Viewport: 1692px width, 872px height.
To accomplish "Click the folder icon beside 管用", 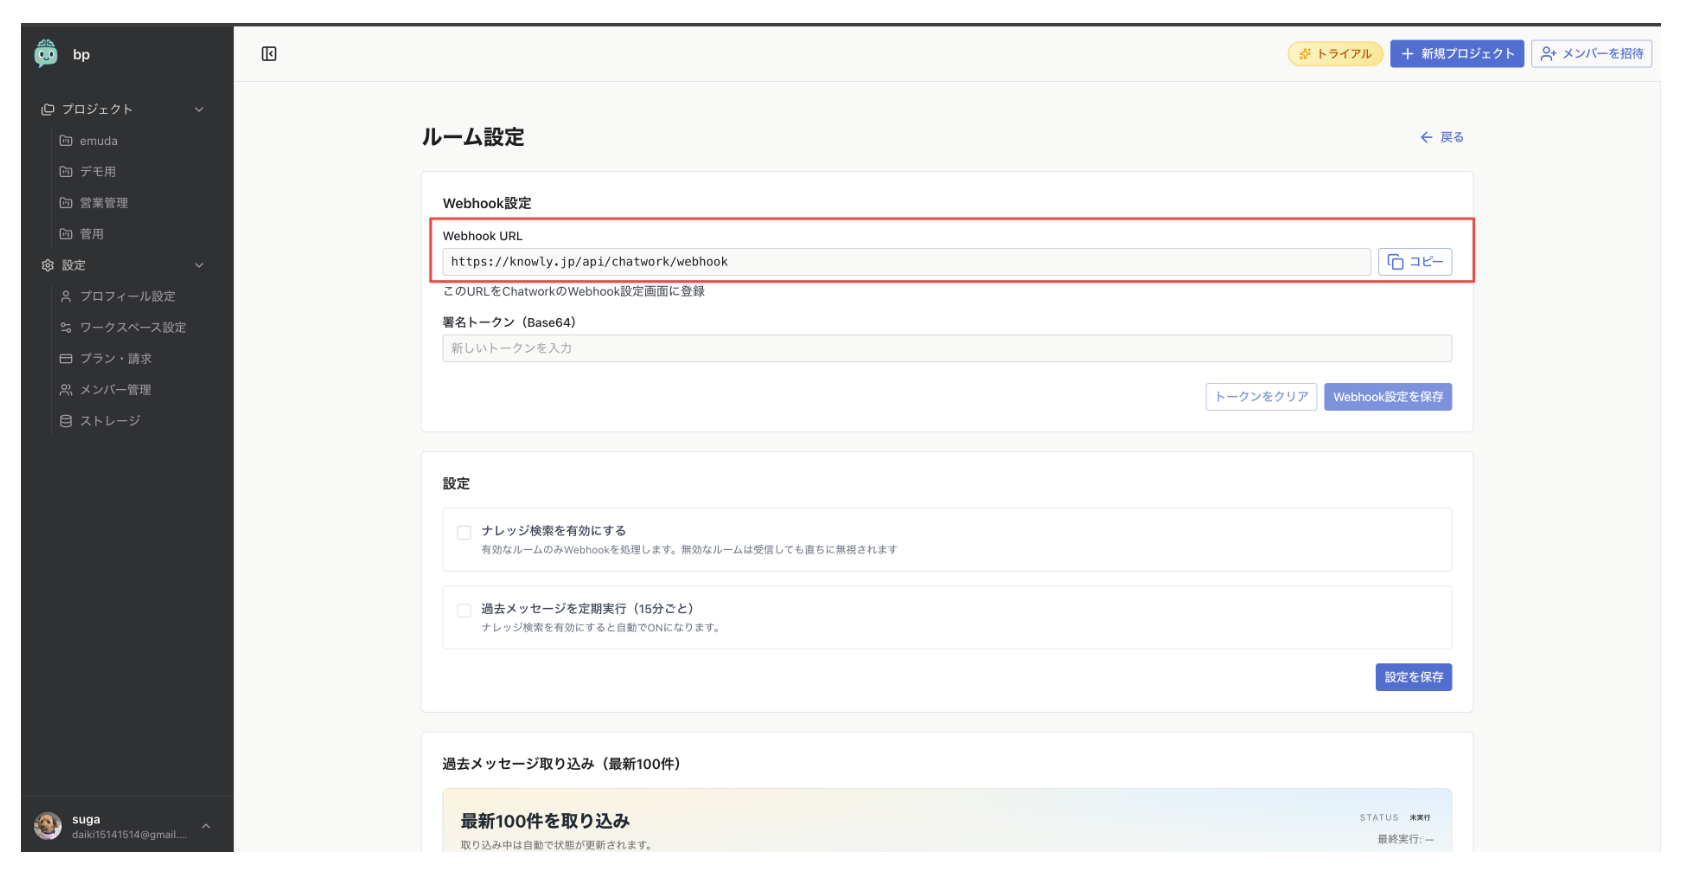I will pyautogui.click(x=66, y=234).
